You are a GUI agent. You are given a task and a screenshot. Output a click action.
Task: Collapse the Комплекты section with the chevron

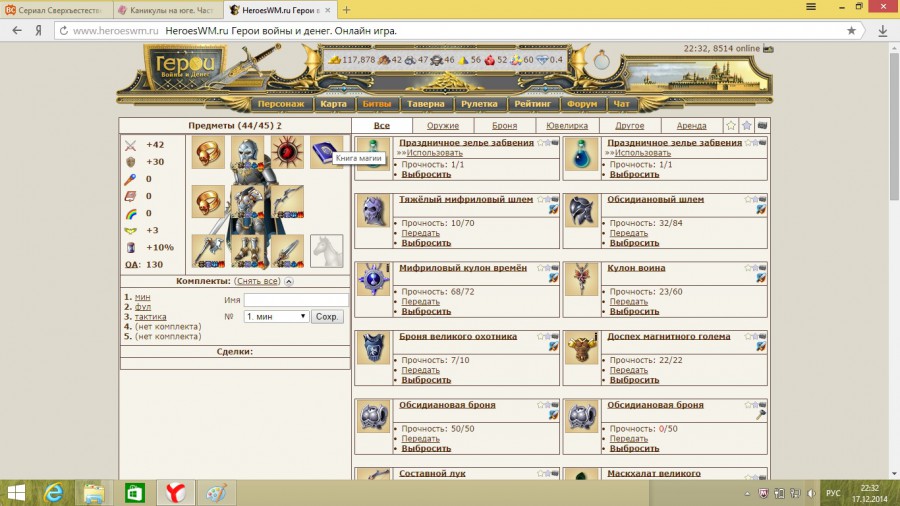[289, 282]
